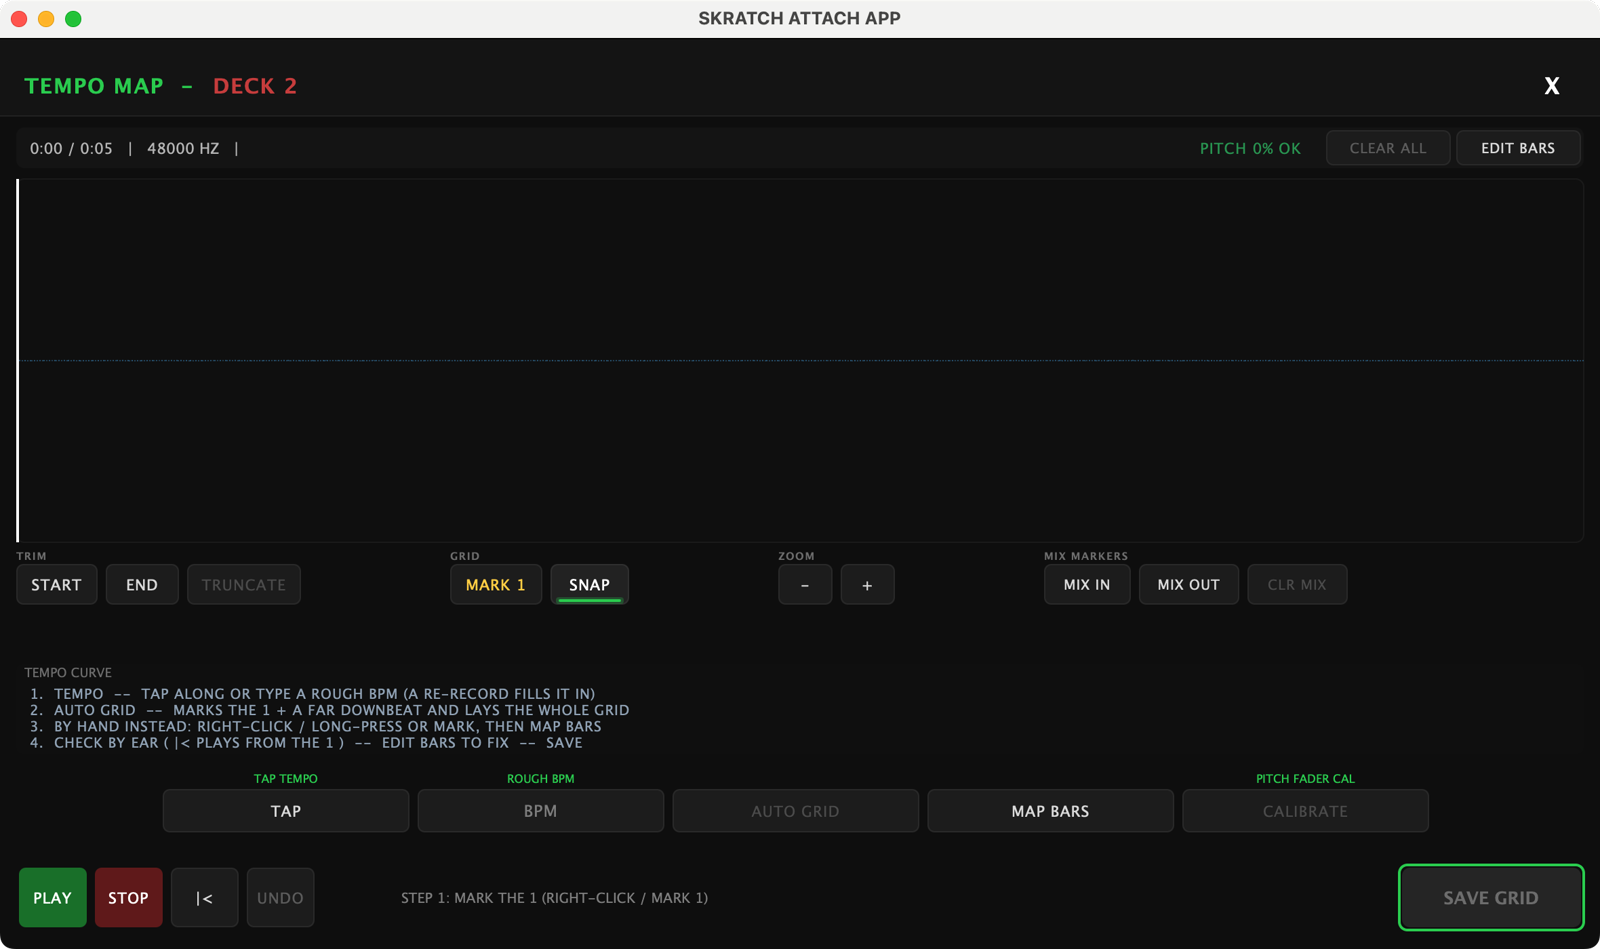Click the rough BPM field
This screenshot has width=1600, height=949.
pyautogui.click(x=541, y=811)
